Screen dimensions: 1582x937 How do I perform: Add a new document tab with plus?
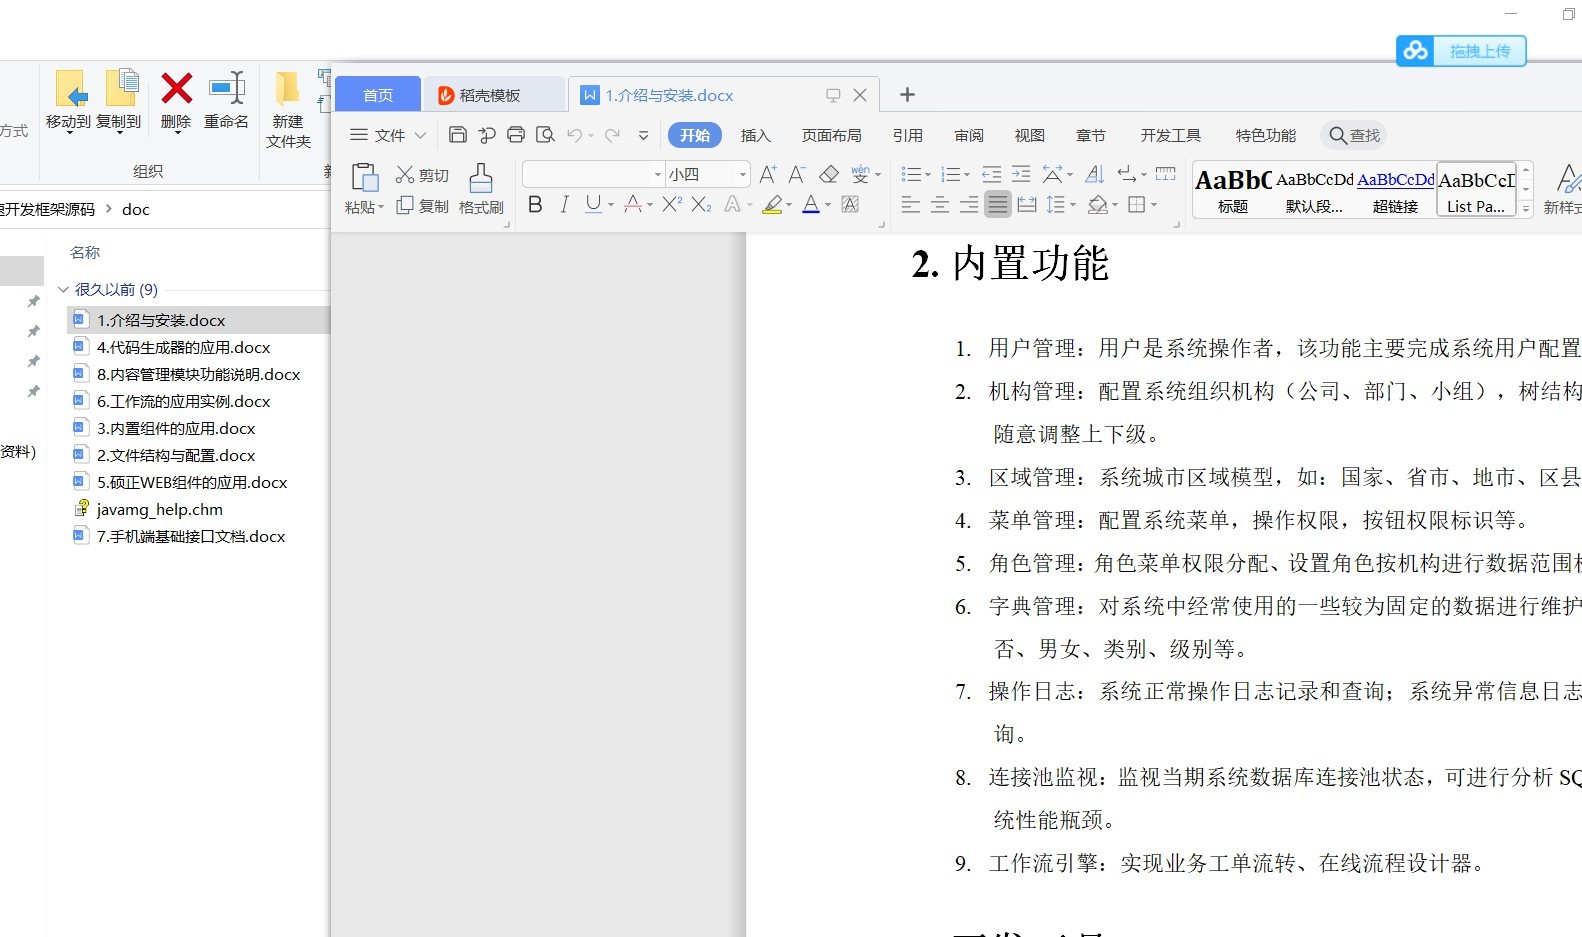click(x=907, y=94)
